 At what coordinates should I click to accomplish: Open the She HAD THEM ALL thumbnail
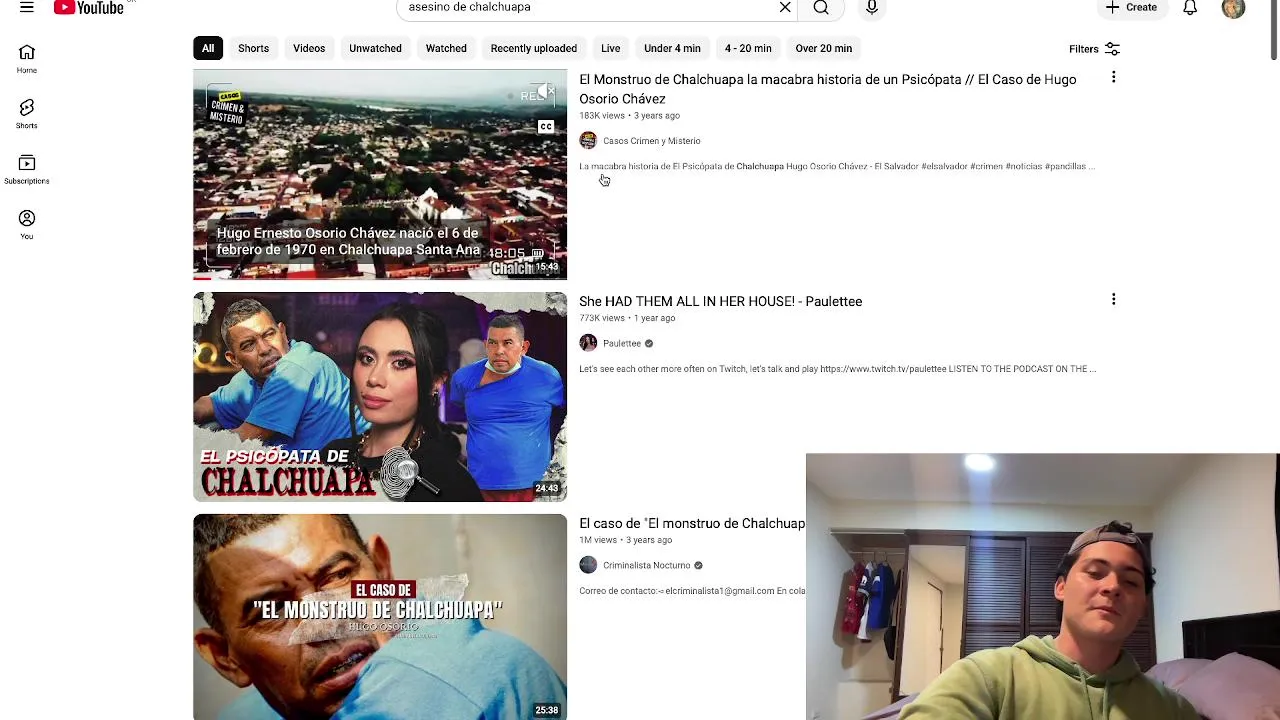(x=380, y=397)
